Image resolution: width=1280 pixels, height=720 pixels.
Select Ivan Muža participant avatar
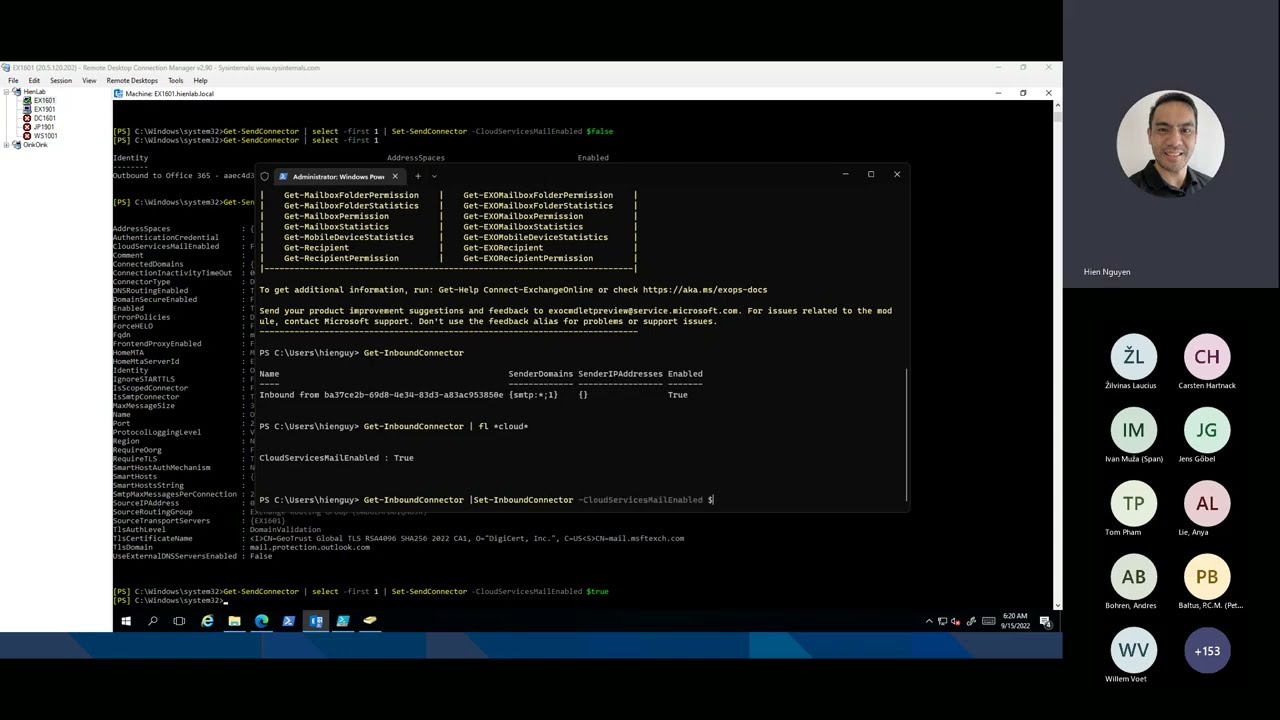coord(1133,430)
